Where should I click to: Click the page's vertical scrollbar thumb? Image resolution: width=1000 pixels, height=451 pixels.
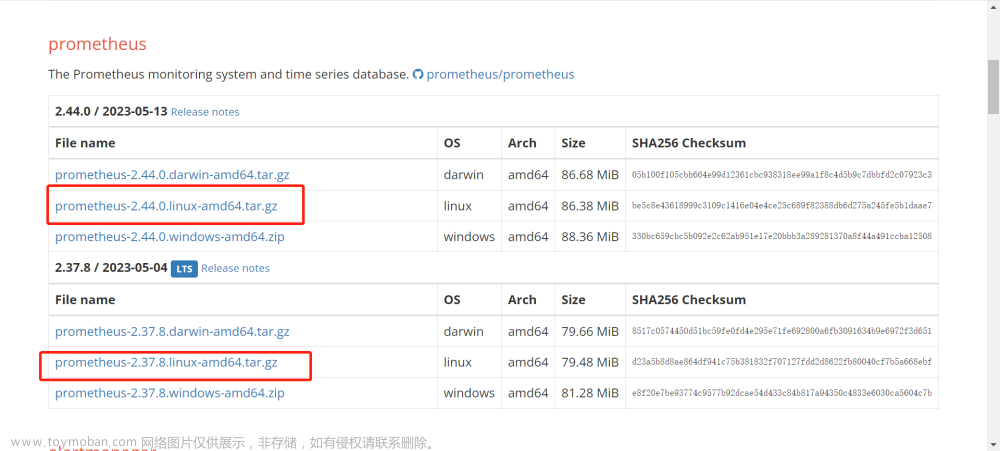993,86
